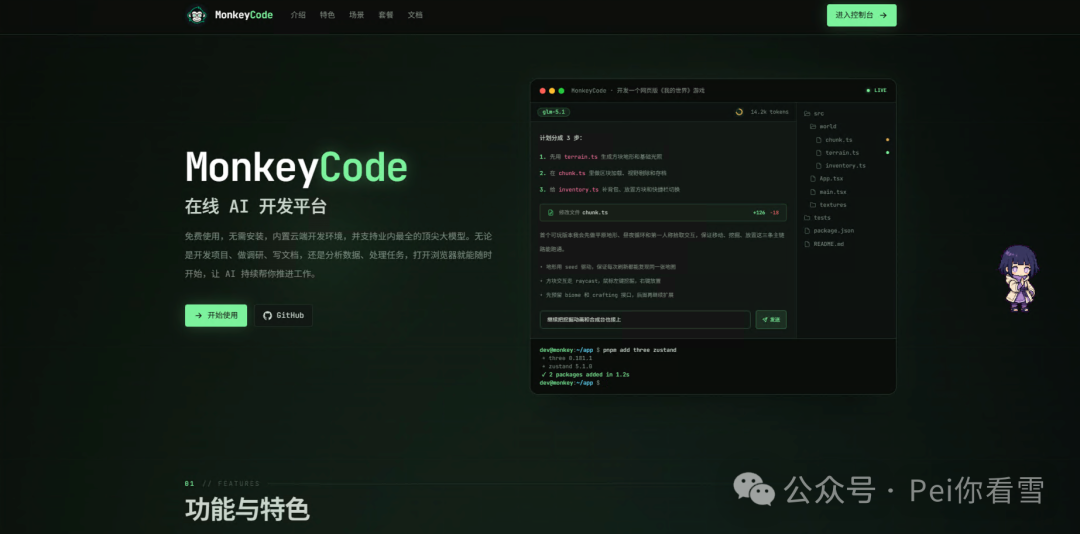The height and width of the screenshot is (534, 1080).
Task: Click the inventory.ts mention in plan step 3
Action: click(579, 189)
